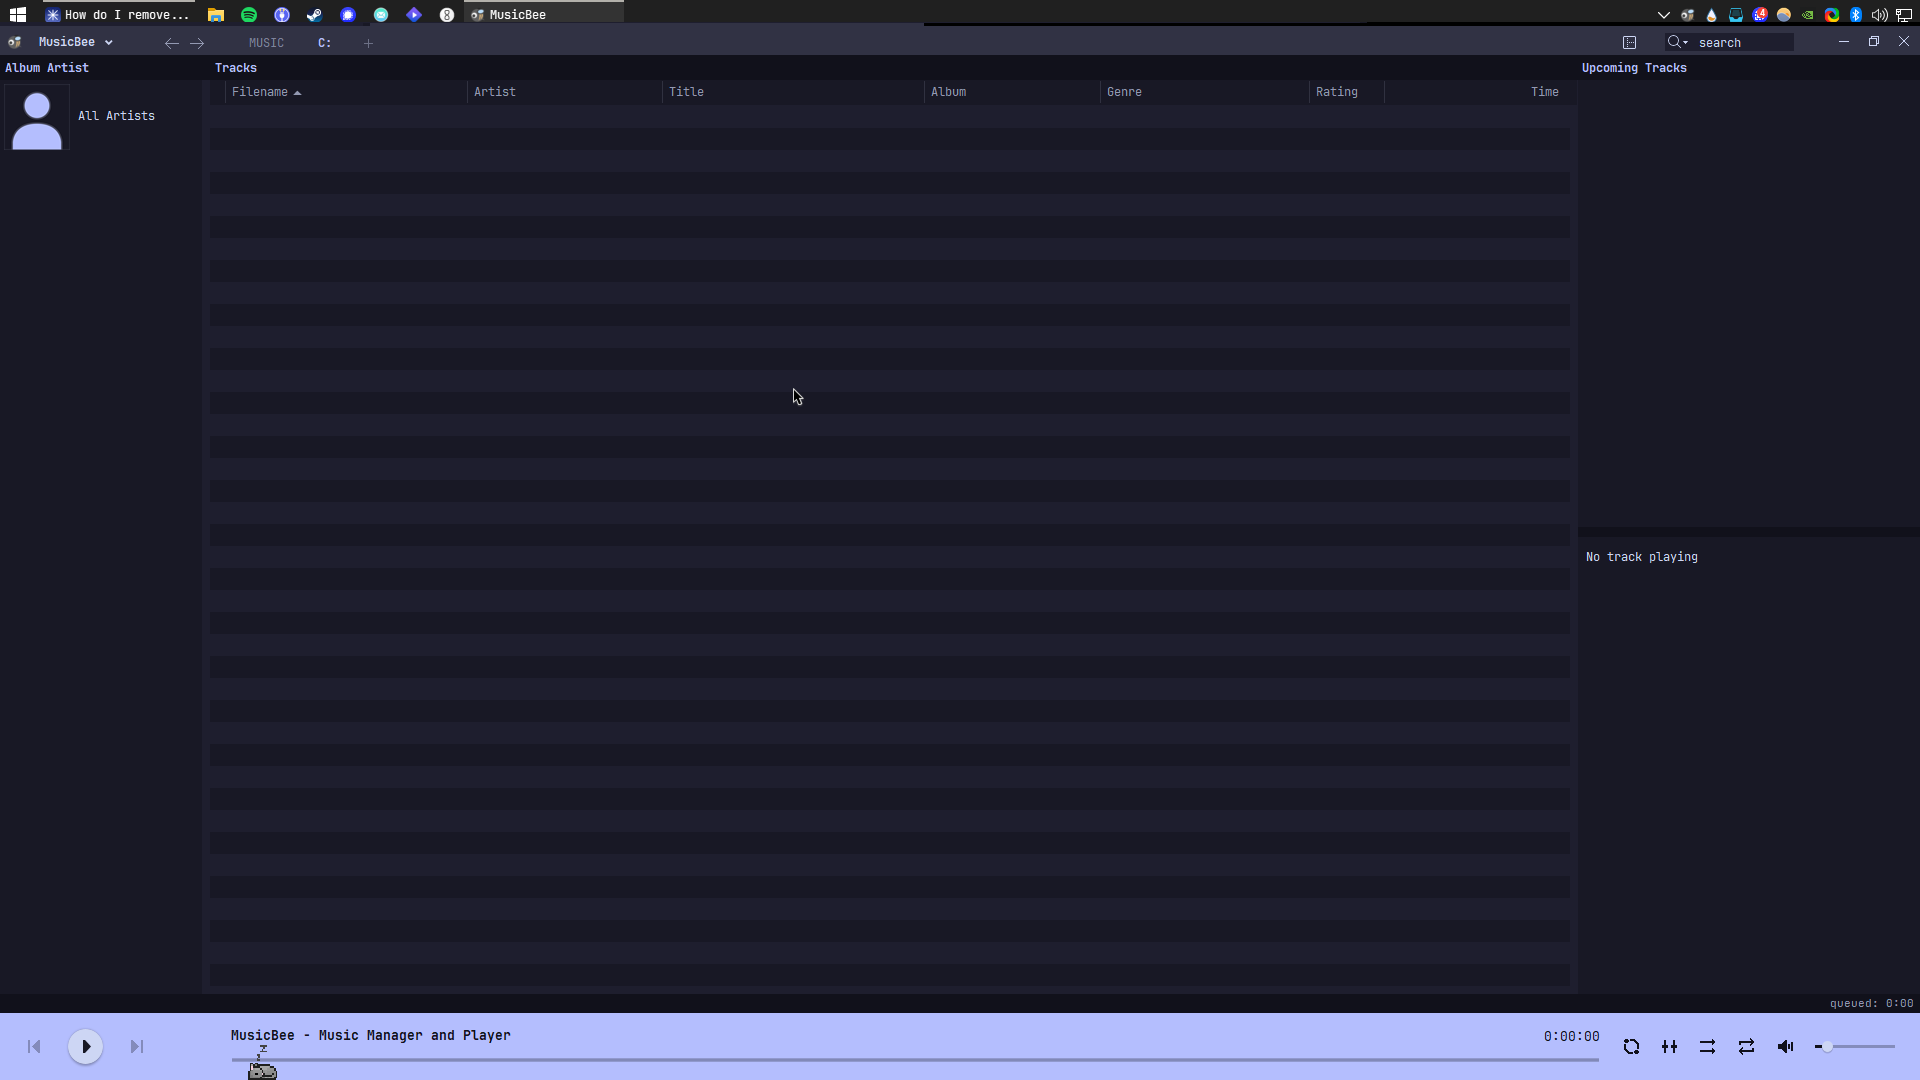Skip to the previous track
Image resolution: width=1920 pixels, height=1080 pixels.
tap(34, 1047)
